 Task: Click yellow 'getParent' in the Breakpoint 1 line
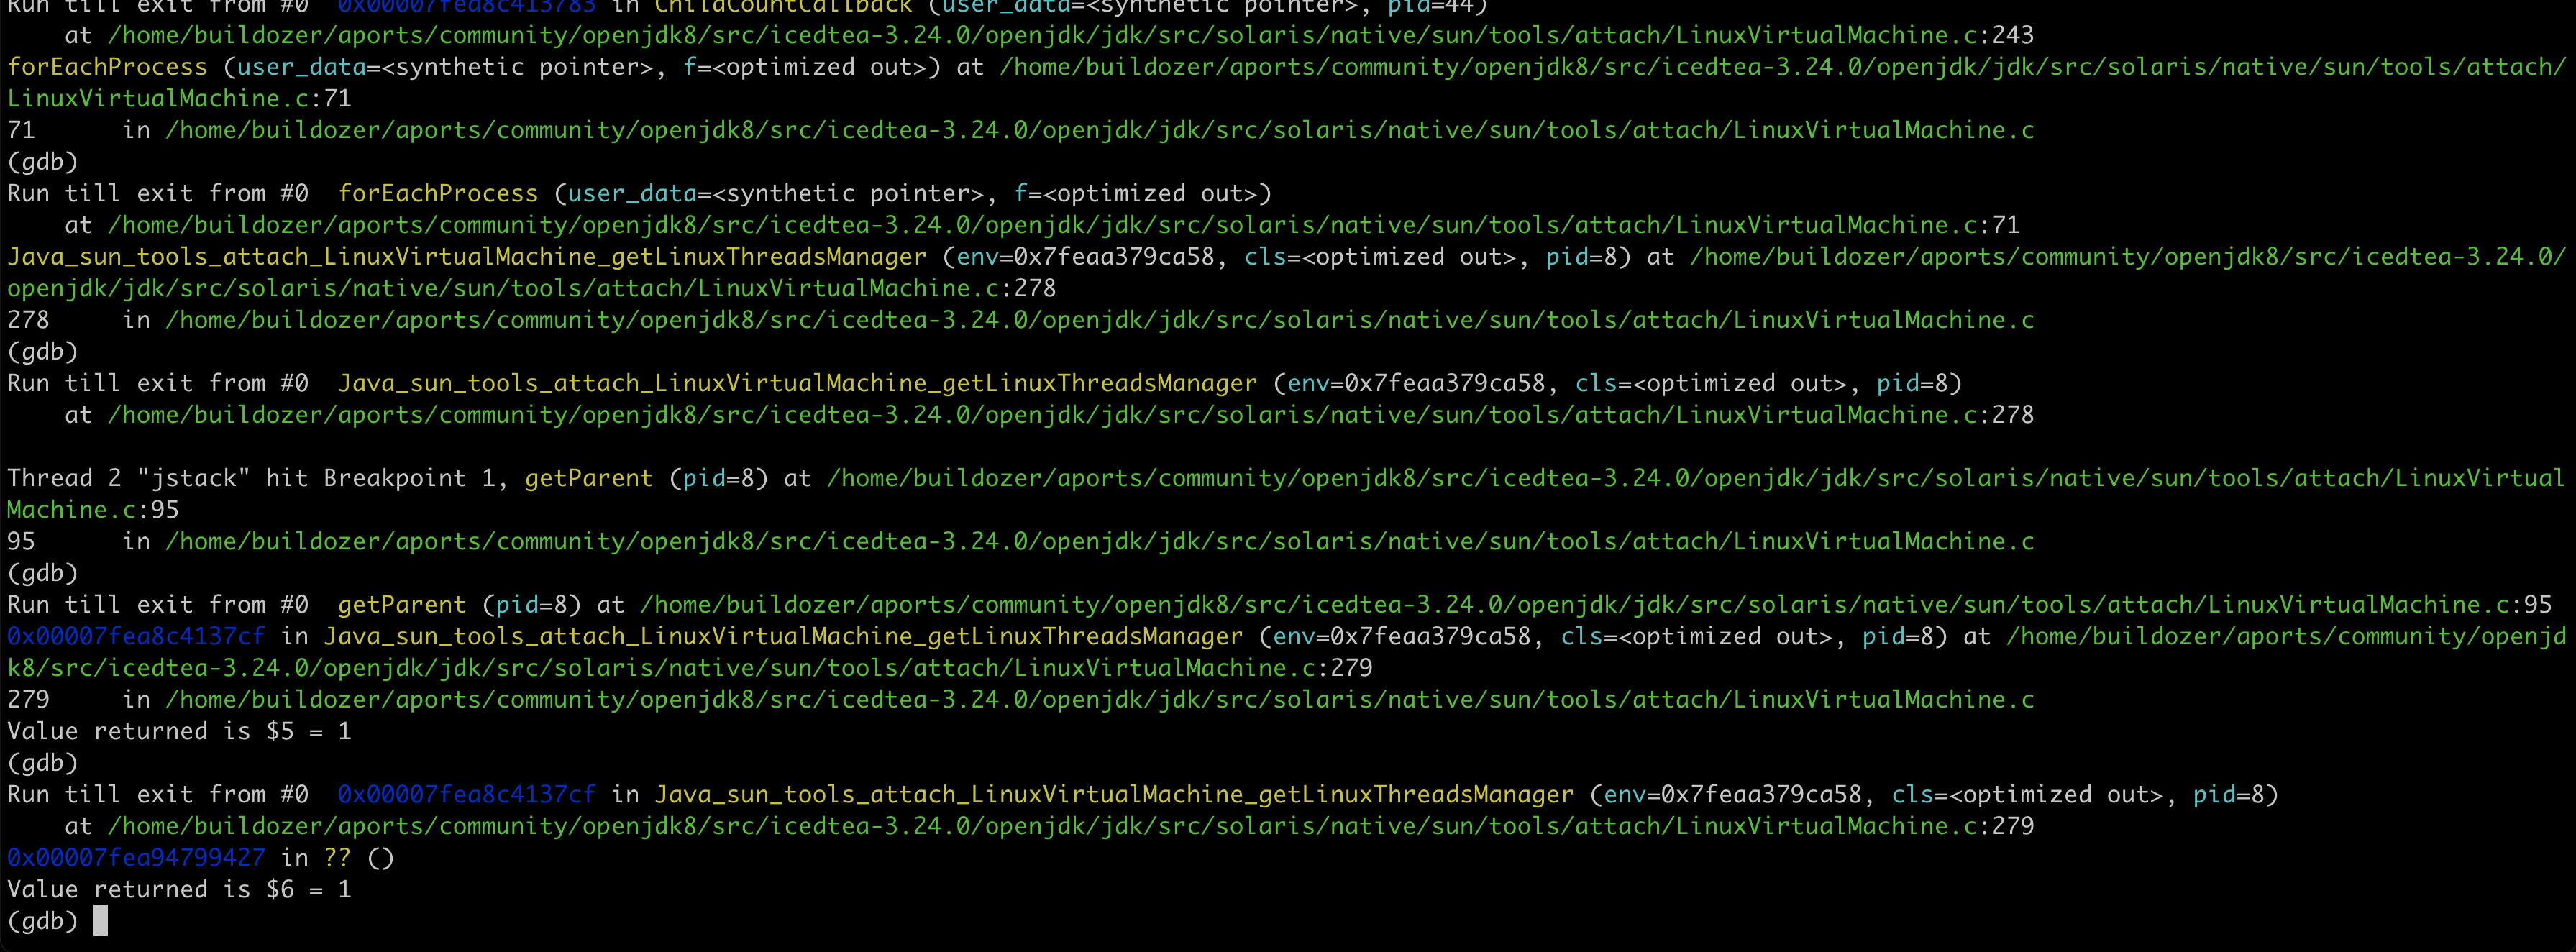[588, 478]
